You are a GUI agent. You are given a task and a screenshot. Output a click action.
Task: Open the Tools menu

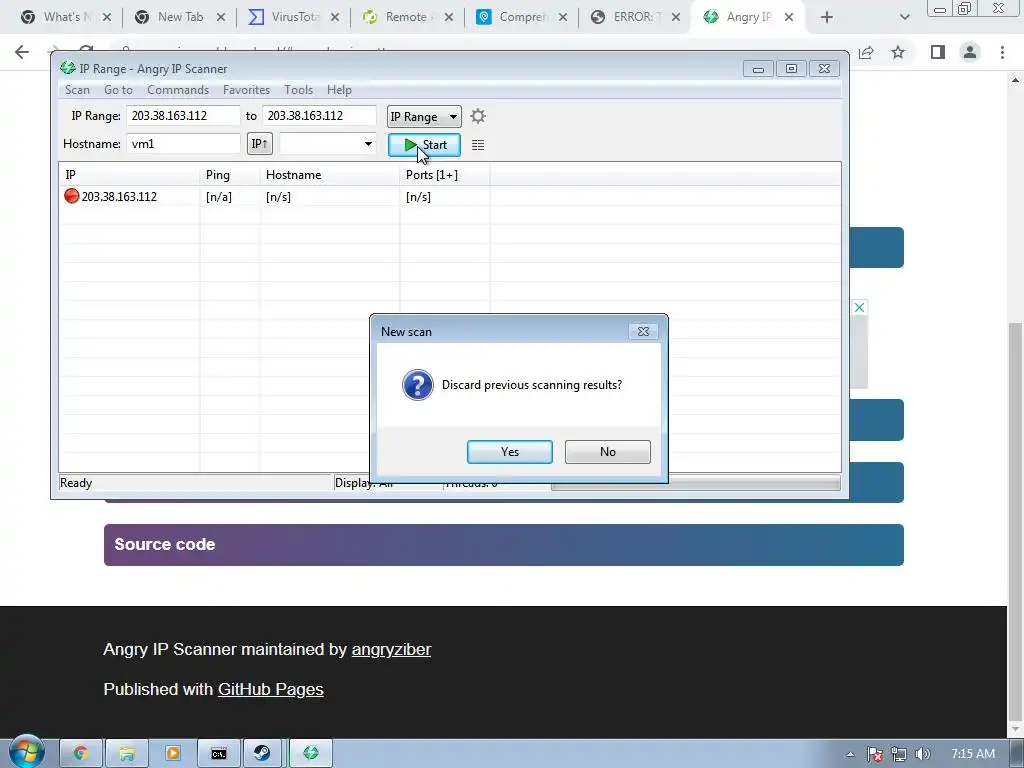pos(298,90)
